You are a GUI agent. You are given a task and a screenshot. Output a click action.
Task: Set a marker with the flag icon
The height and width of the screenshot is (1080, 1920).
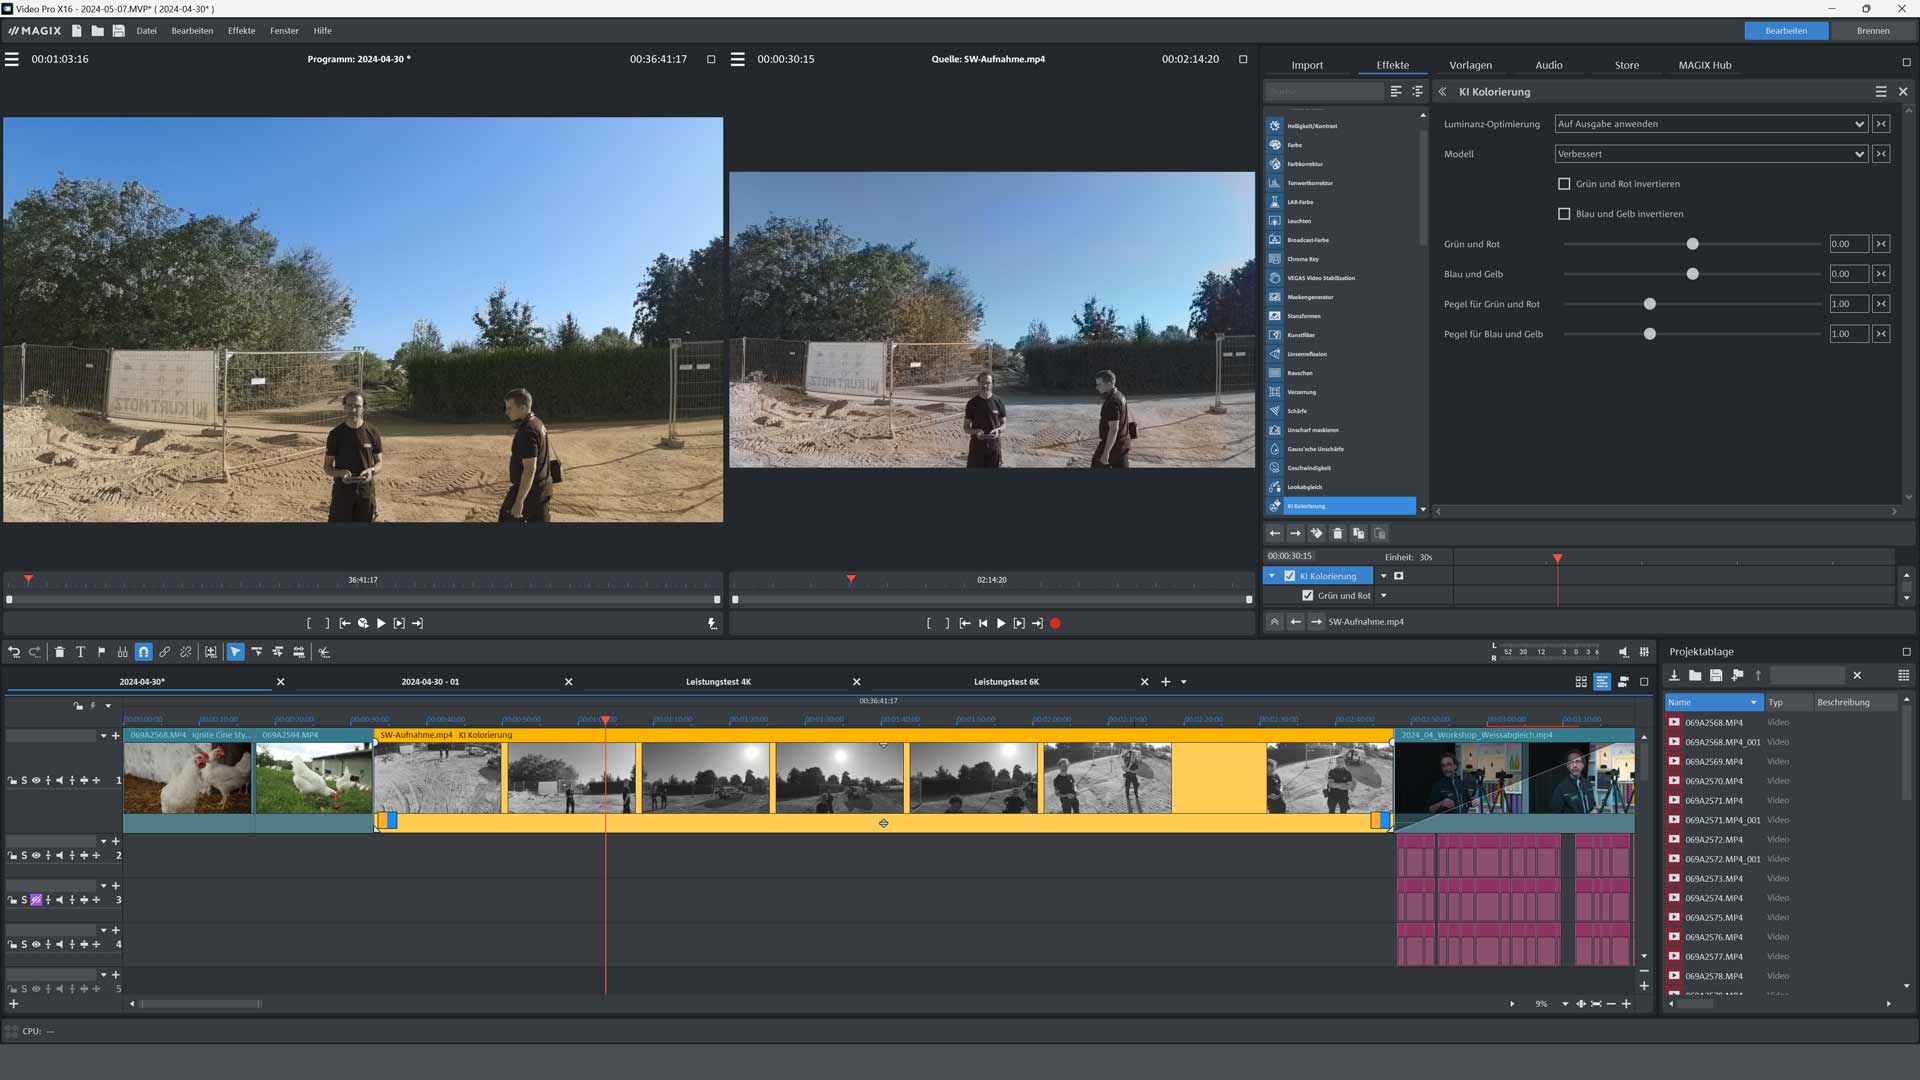click(101, 652)
